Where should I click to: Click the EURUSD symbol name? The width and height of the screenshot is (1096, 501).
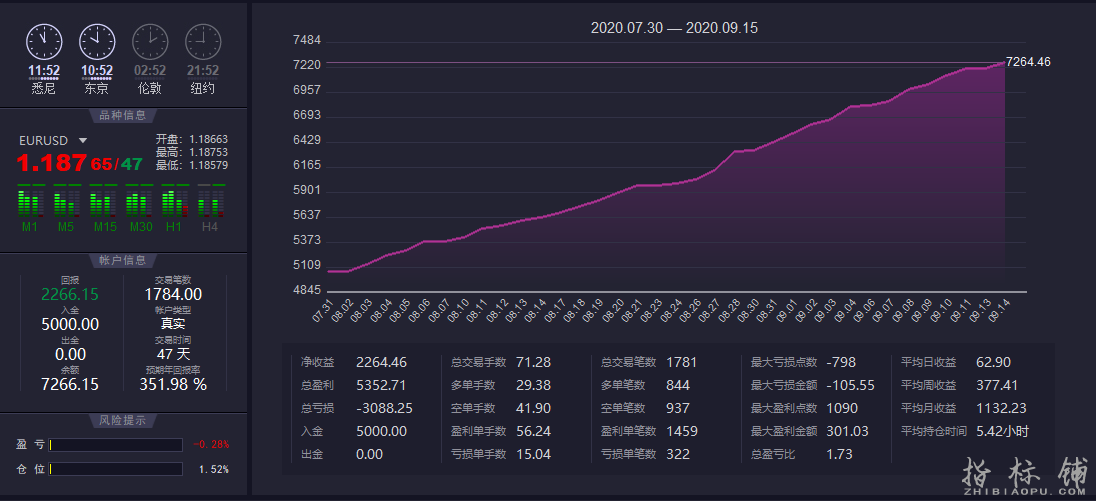pos(44,141)
